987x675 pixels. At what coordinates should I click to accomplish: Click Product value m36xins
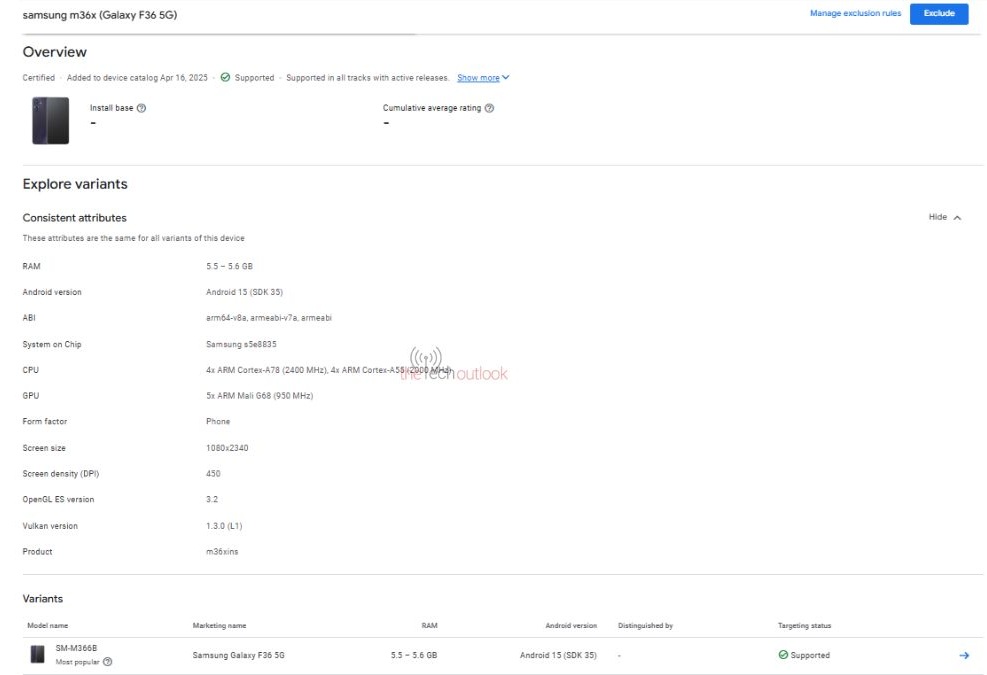(x=222, y=552)
